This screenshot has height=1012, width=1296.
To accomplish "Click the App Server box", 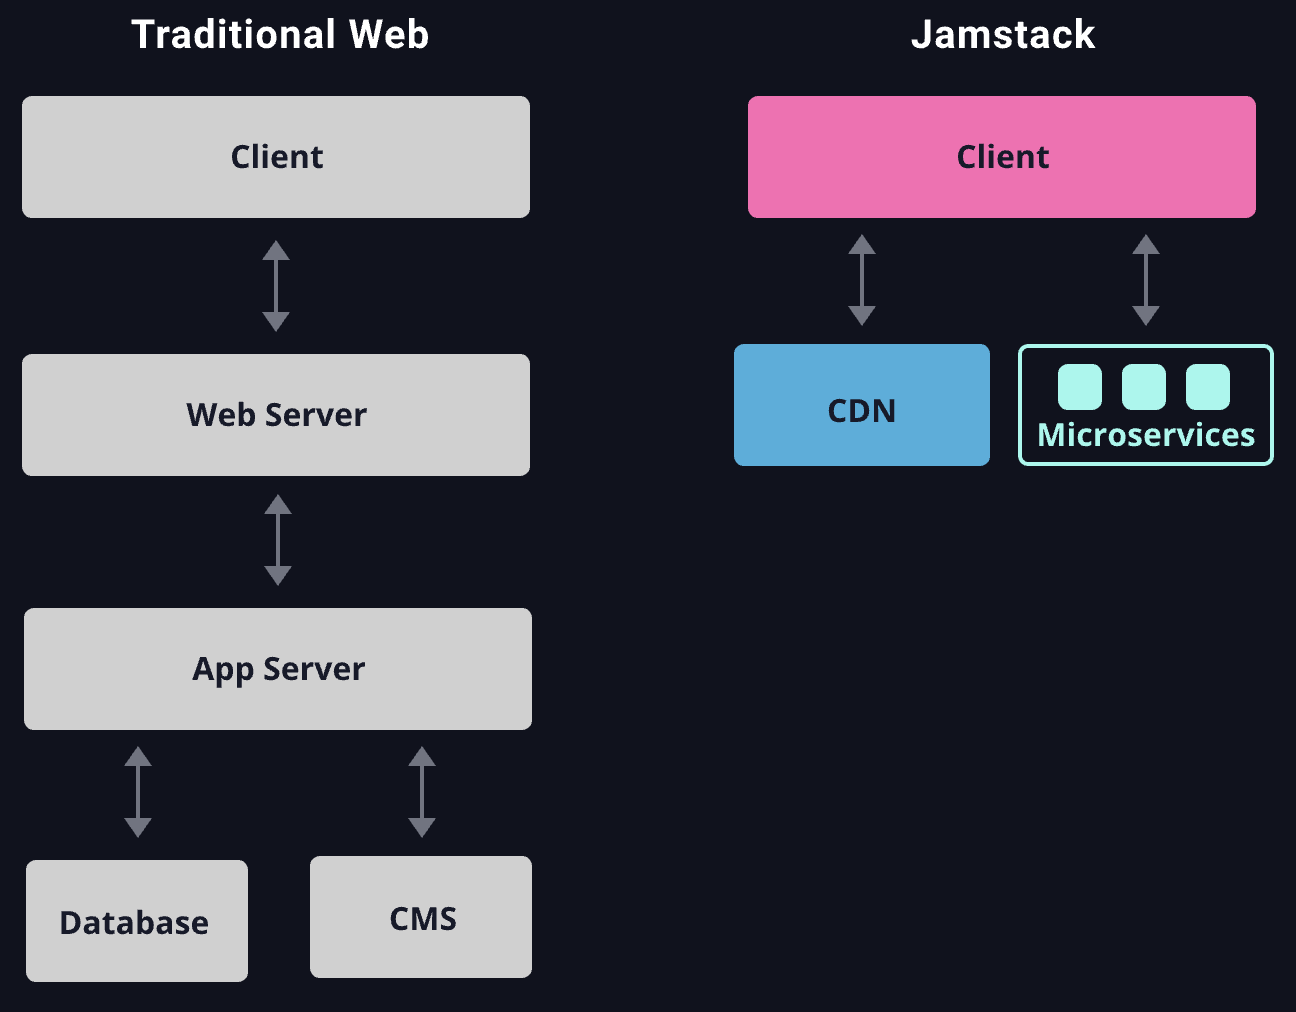I will [278, 669].
